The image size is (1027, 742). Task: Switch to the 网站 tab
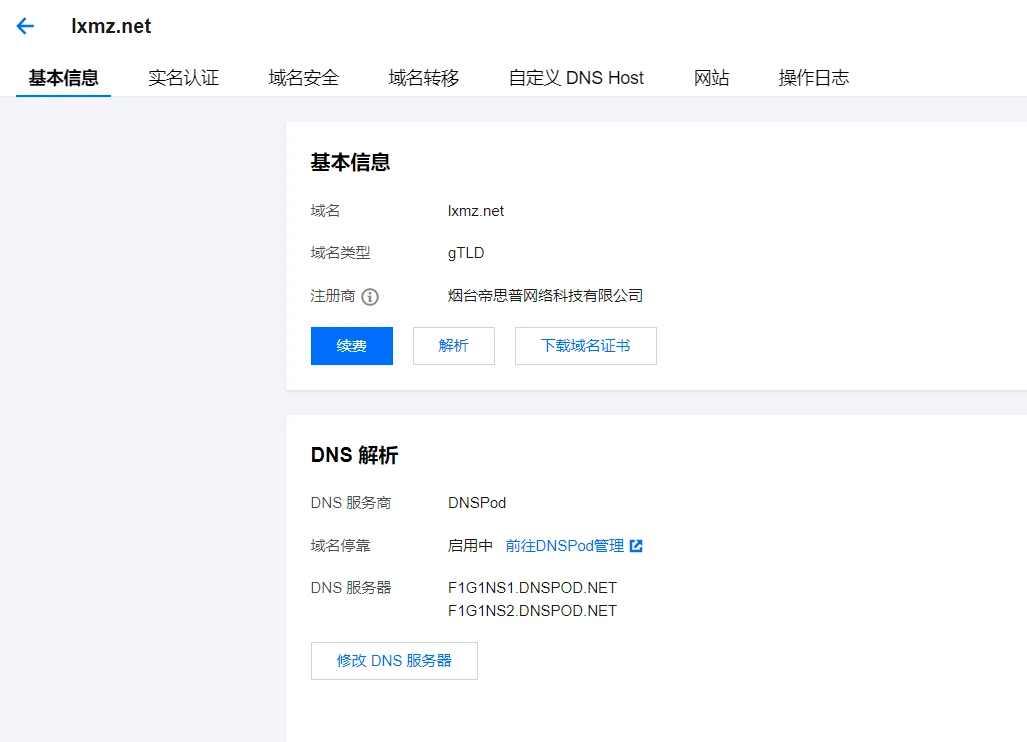[711, 78]
